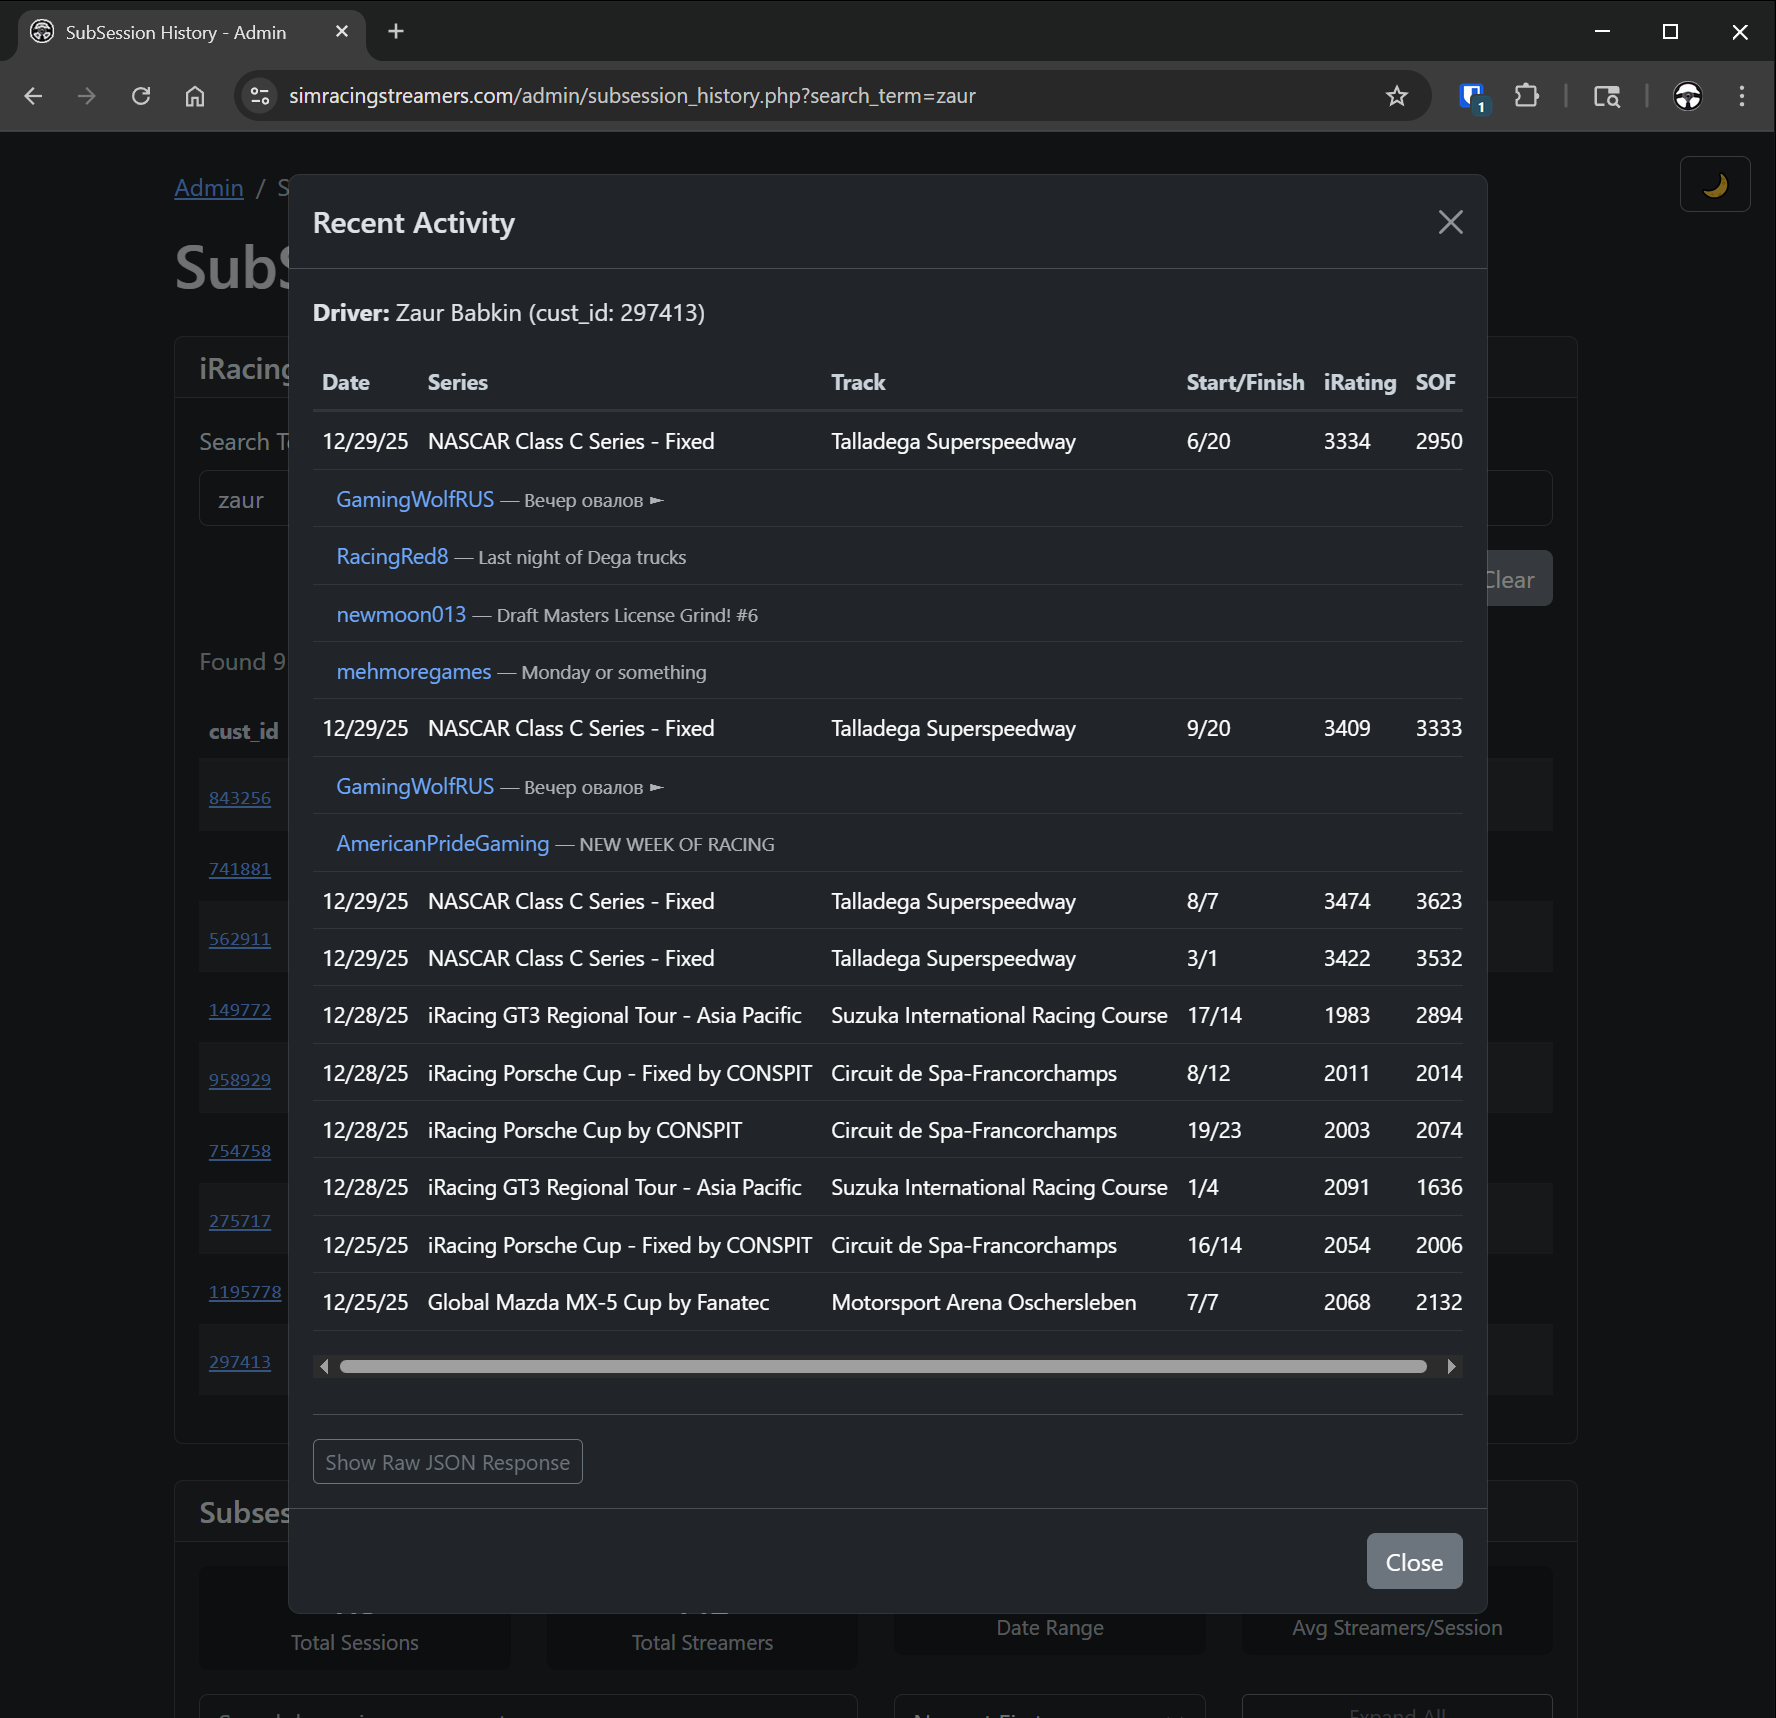Screen dimensions: 1776x1718
Task: Bookmark this page with the star icon
Action: coord(1396,96)
